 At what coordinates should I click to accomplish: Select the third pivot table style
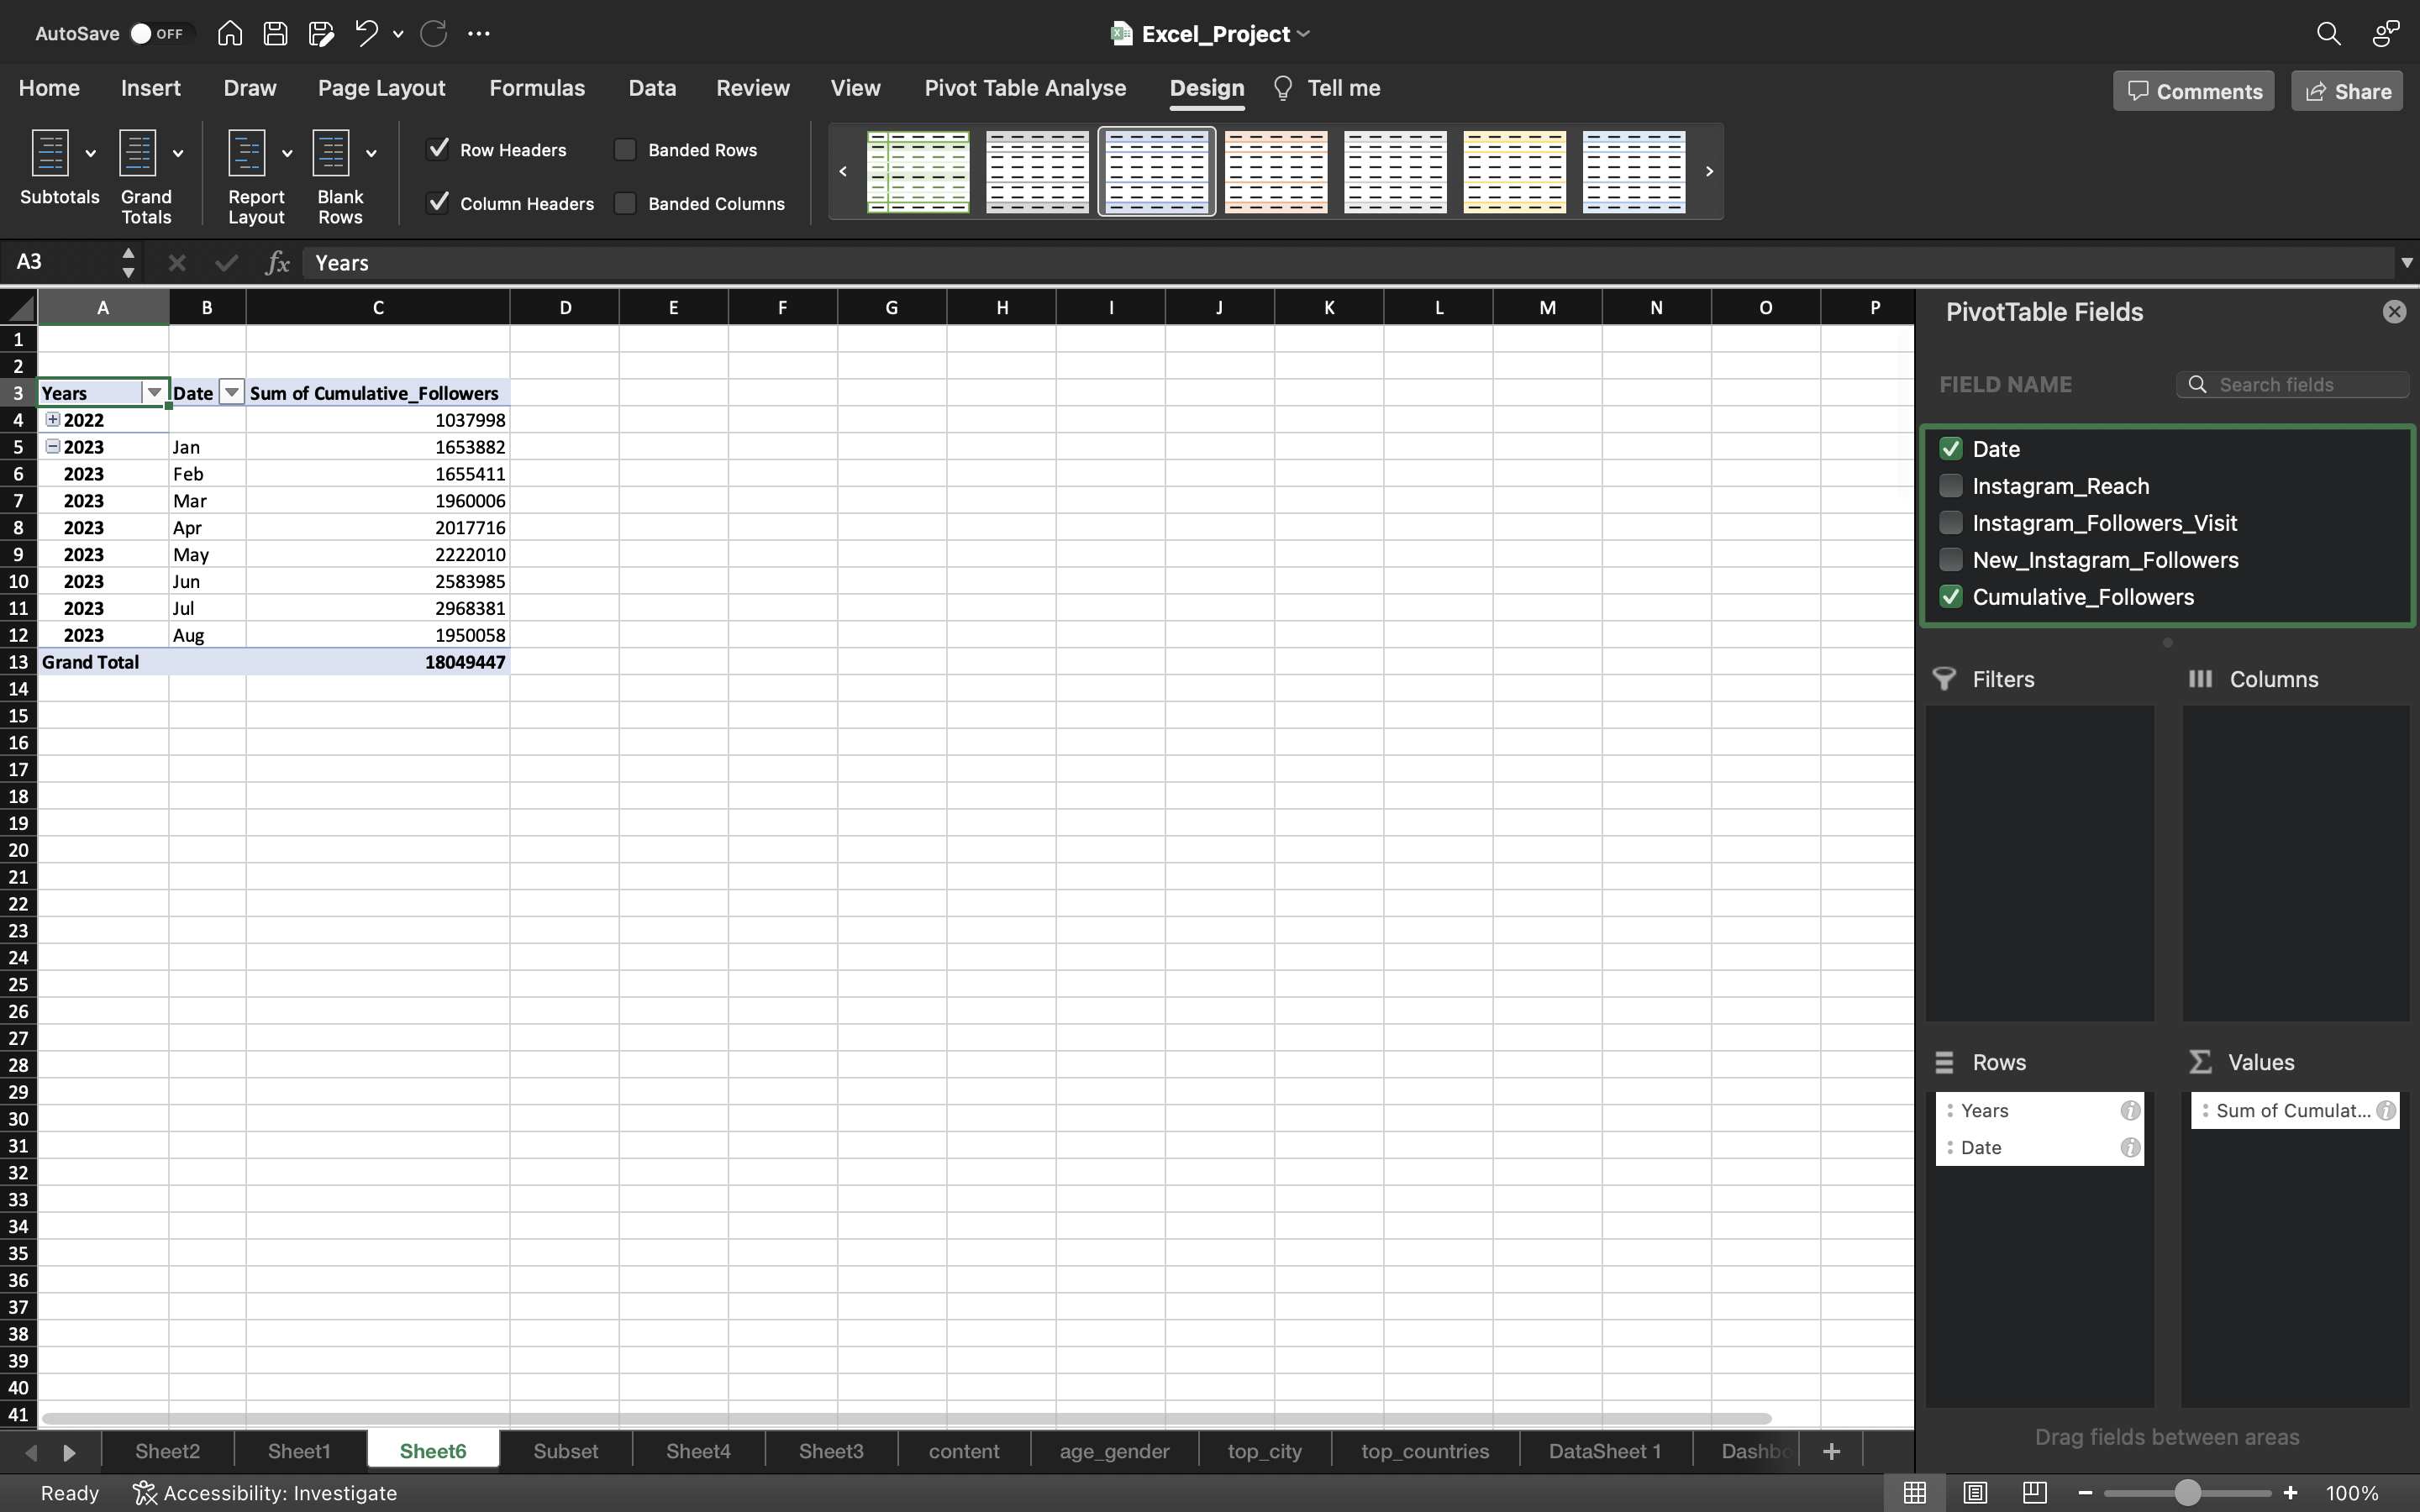pos(1155,171)
